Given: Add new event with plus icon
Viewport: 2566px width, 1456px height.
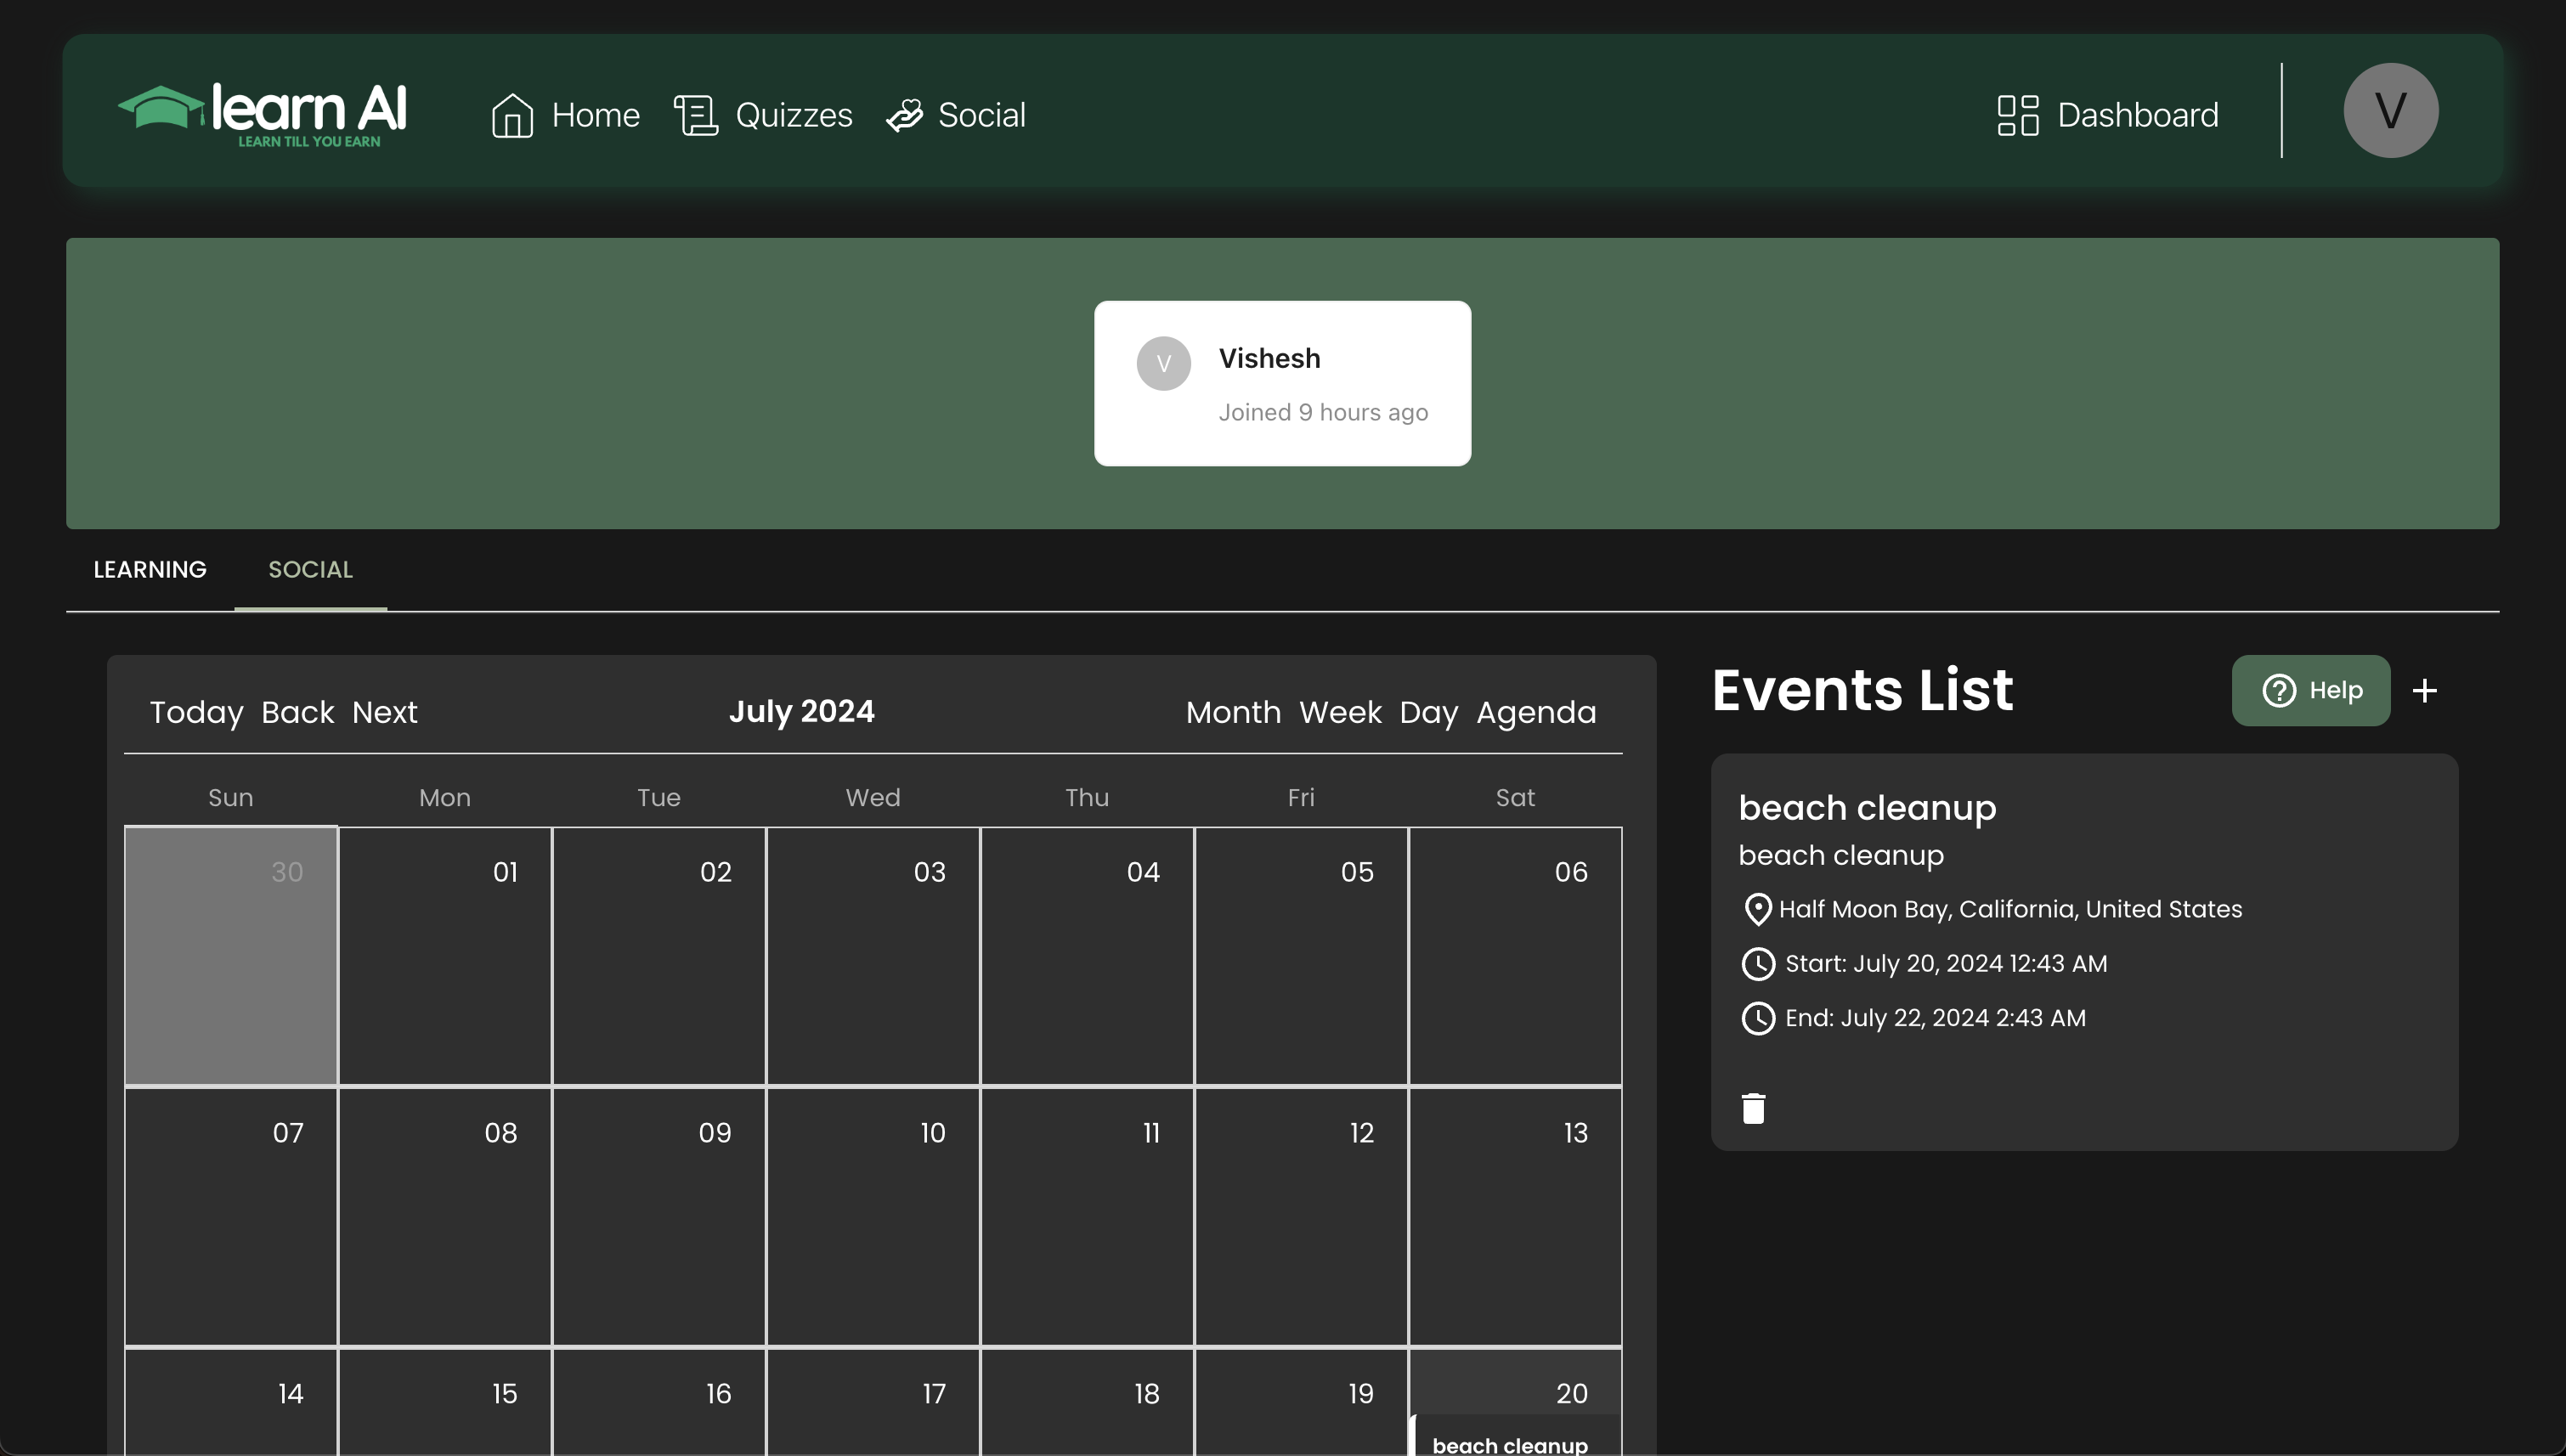Looking at the screenshot, I should tap(2424, 690).
